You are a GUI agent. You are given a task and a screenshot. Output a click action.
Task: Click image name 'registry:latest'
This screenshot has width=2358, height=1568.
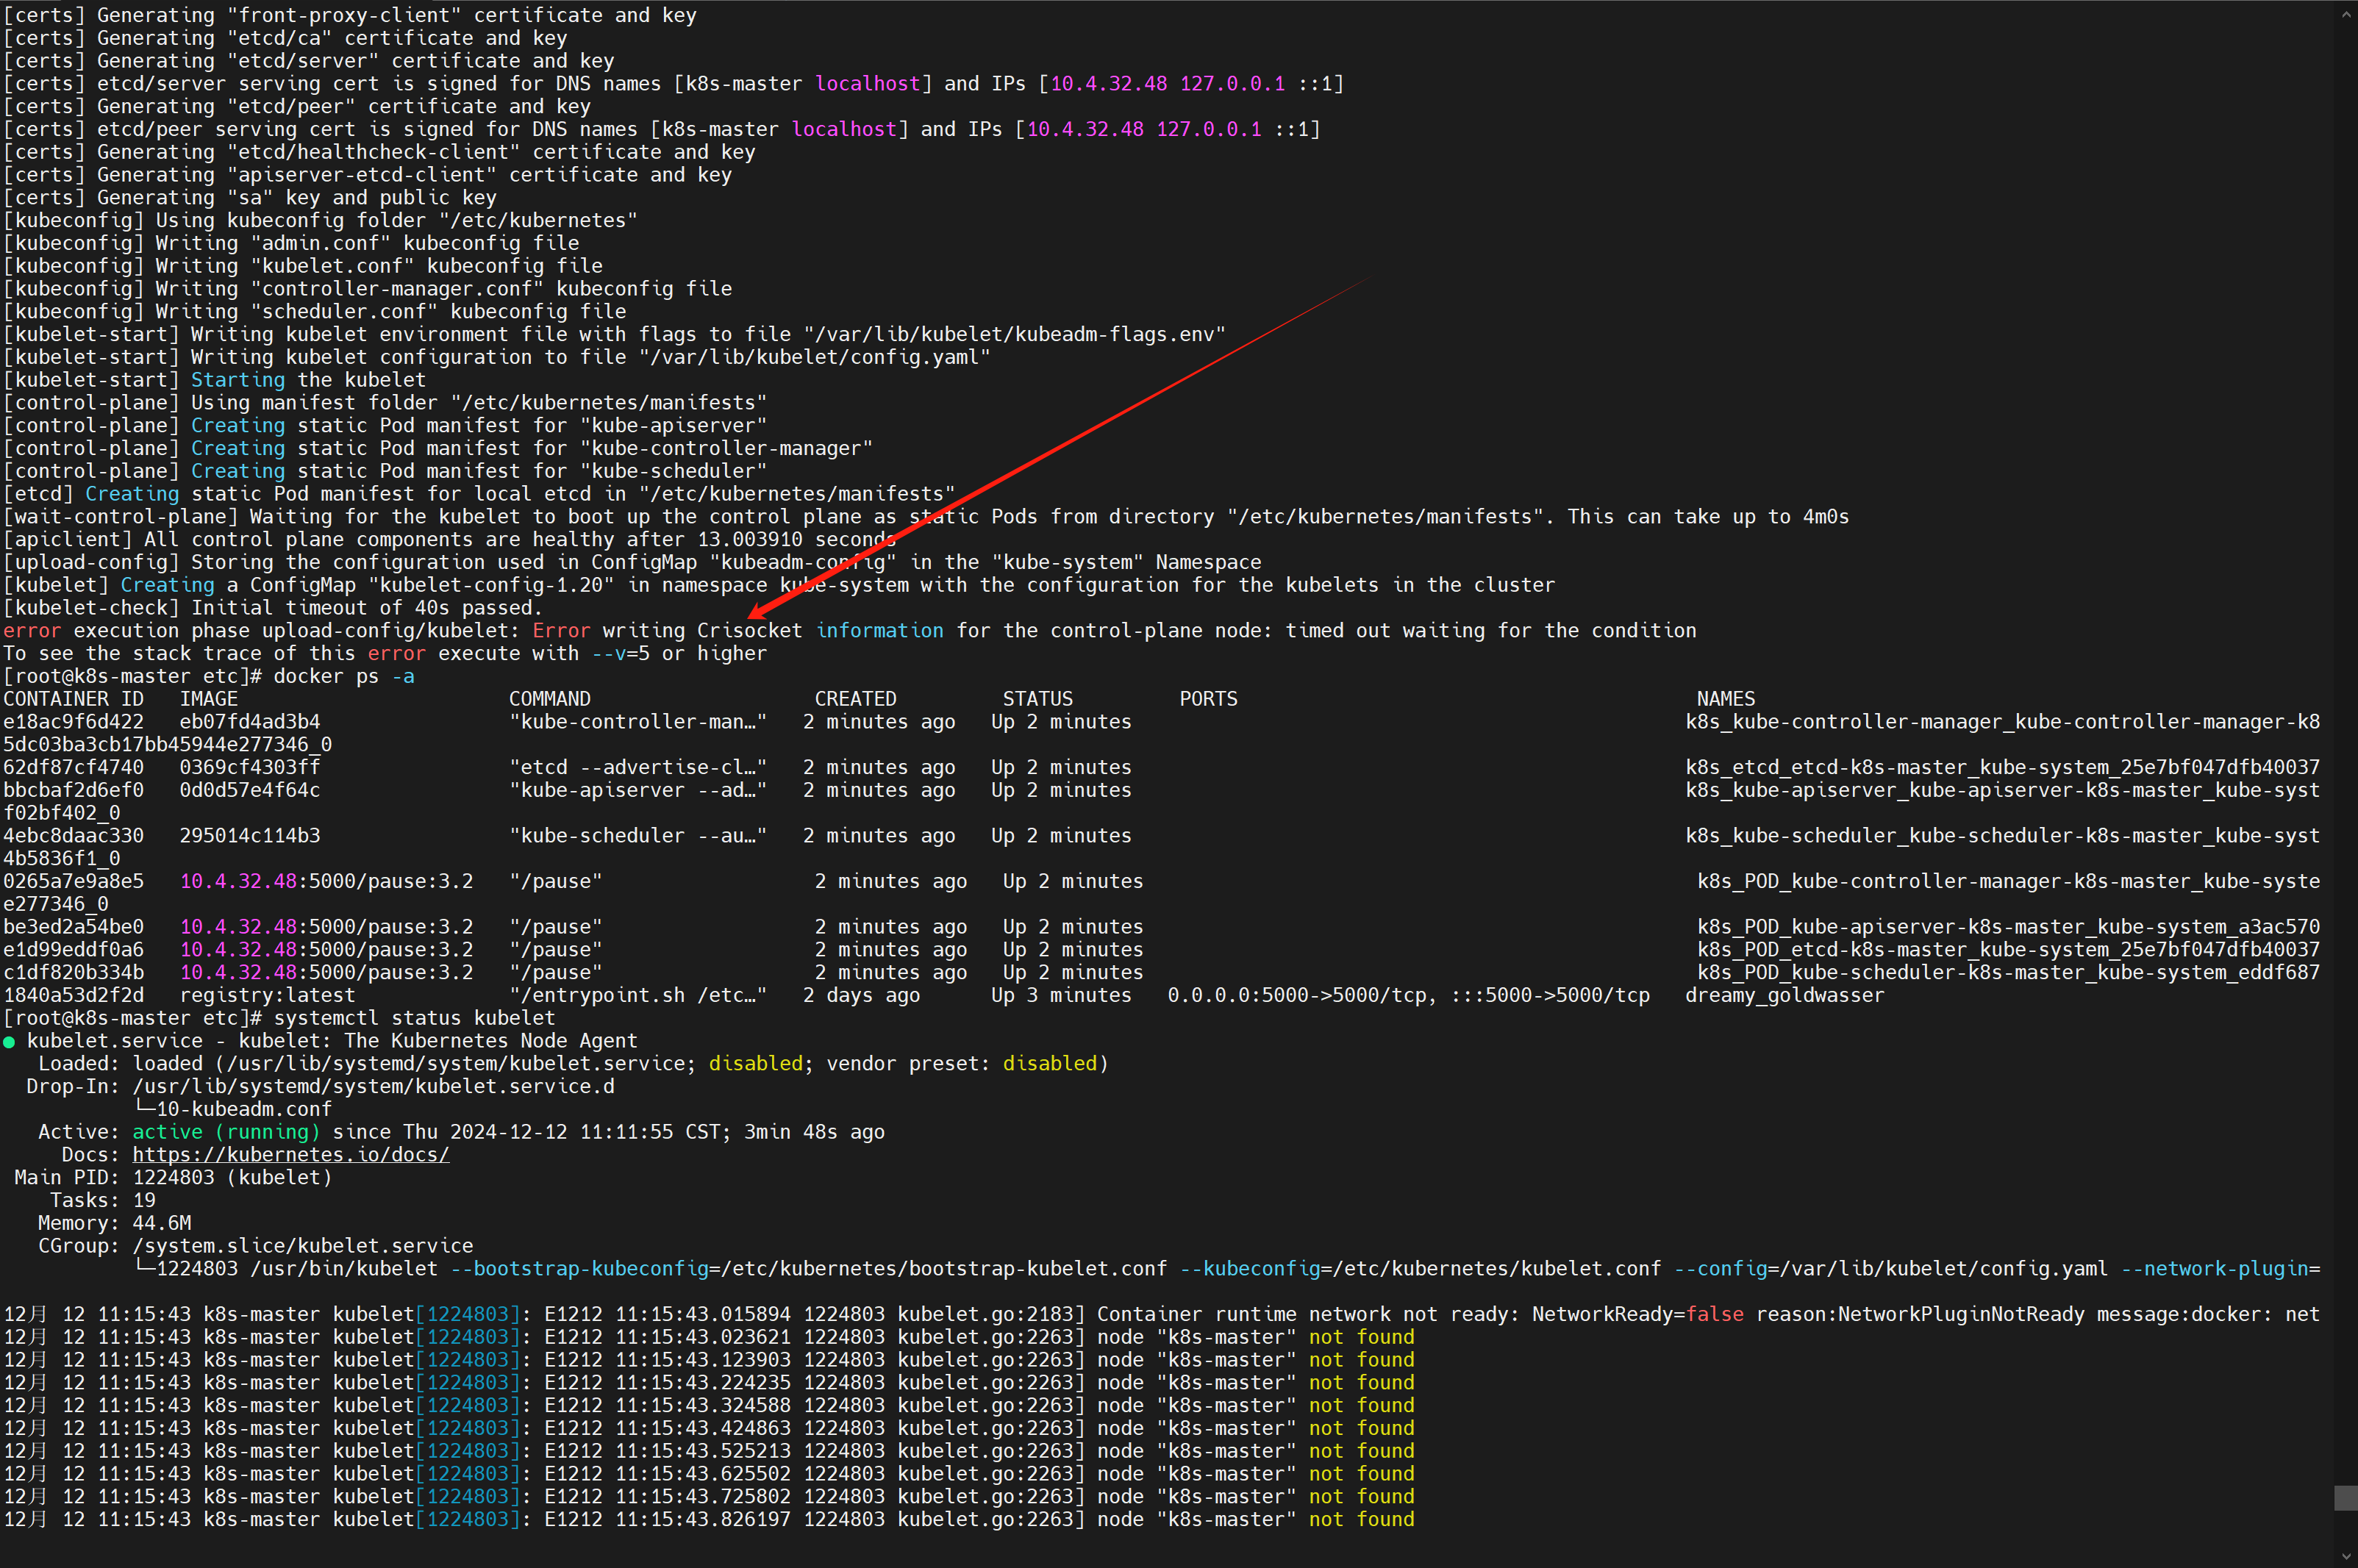(267, 996)
